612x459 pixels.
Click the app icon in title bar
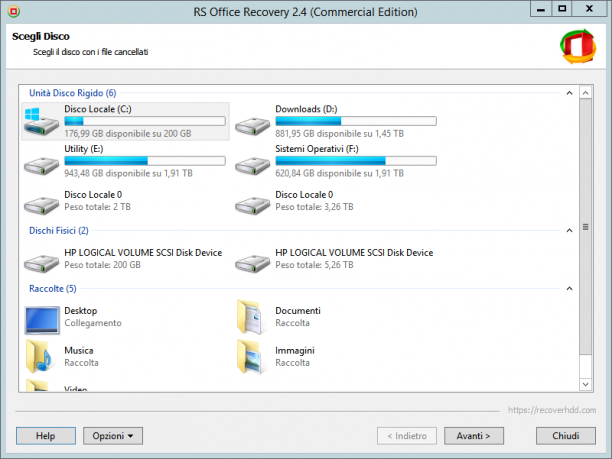pyautogui.click(x=14, y=12)
